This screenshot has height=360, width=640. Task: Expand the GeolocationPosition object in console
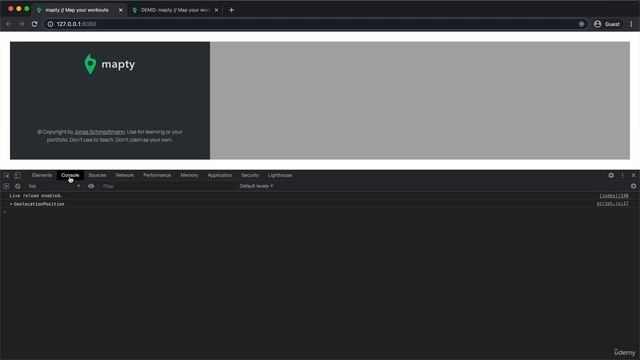coord(11,204)
